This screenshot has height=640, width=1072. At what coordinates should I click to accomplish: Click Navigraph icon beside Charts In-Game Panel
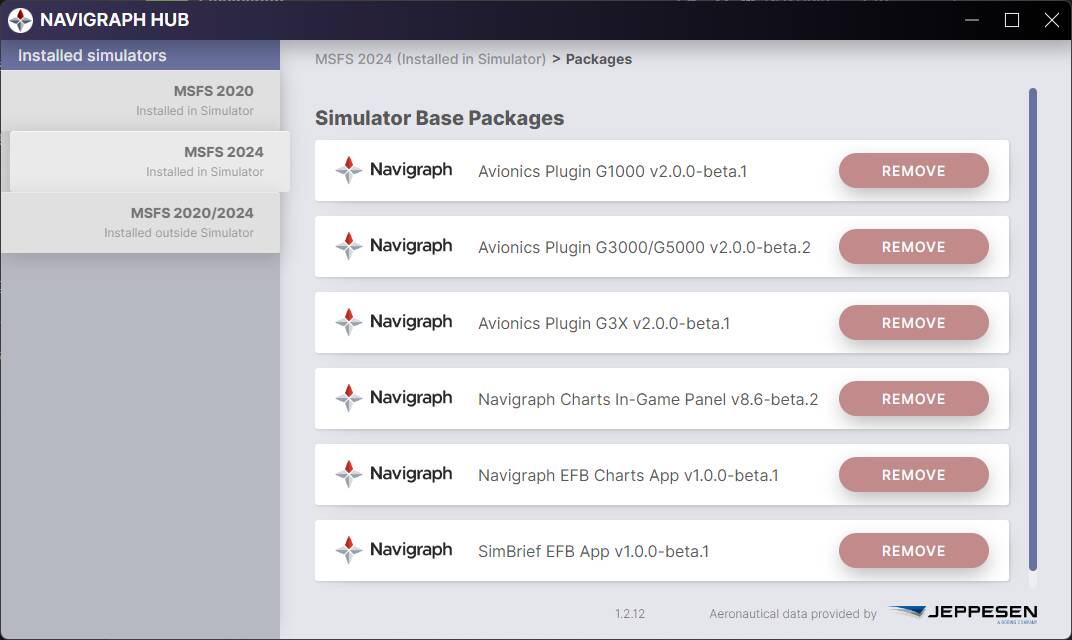[x=349, y=397]
